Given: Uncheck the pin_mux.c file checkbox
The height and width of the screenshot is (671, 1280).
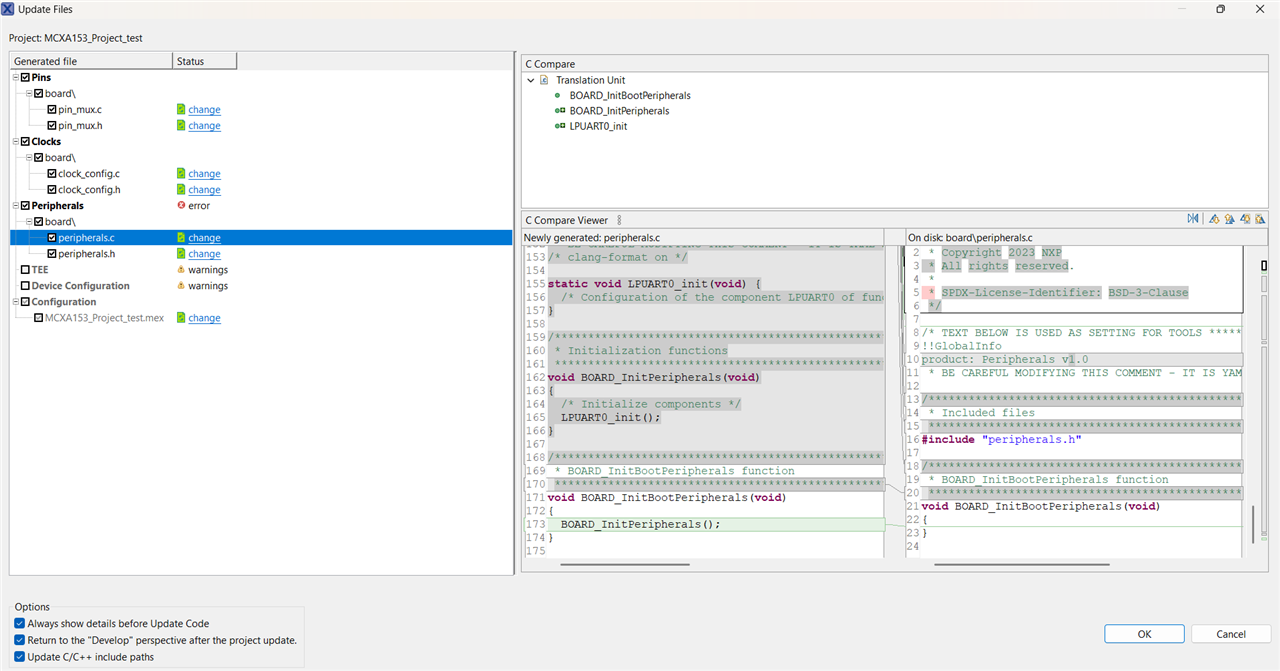Looking at the screenshot, I should click(x=52, y=110).
